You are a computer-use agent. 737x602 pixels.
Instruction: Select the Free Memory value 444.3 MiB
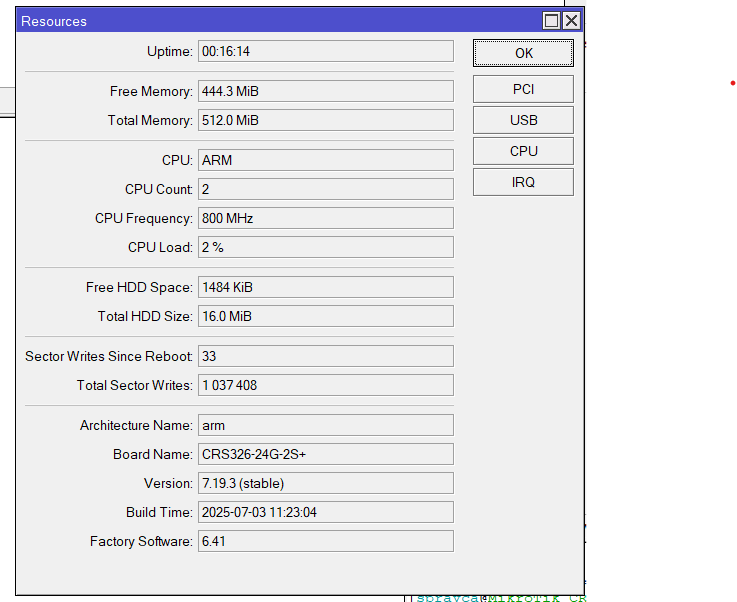tap(326, 91)
